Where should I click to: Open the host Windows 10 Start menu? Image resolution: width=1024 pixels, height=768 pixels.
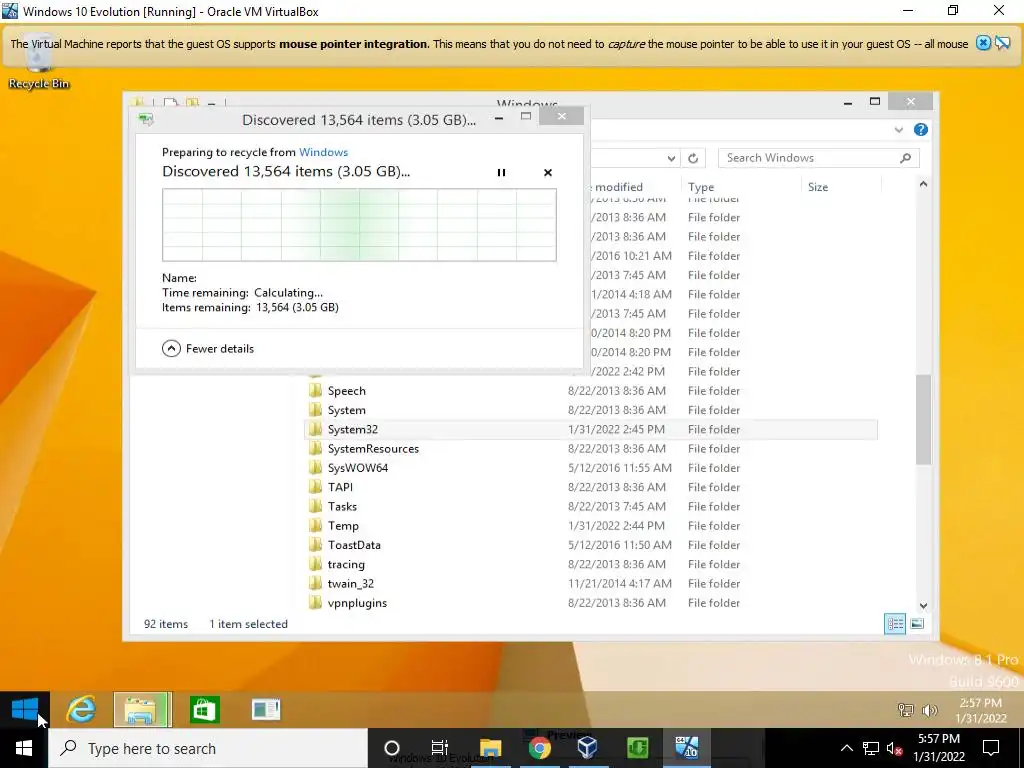pos(24,748)
